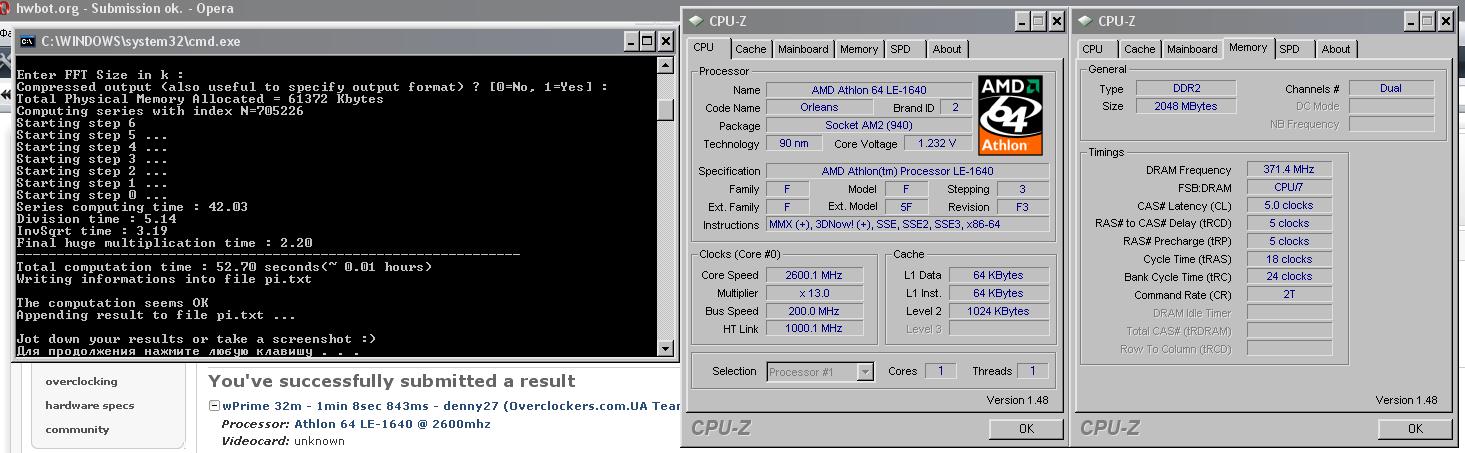Click the Revision value 'F3'

click(1021, 207)
